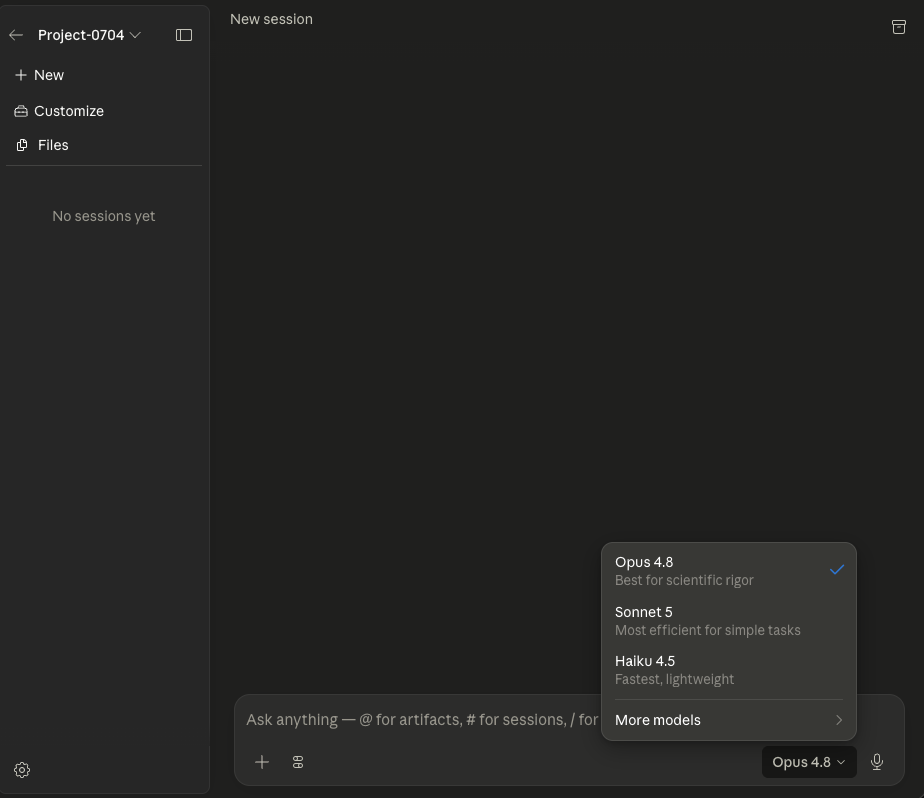Close the Opus 4.8 model selector dropdown
Image resolution: width=924 pixels, height=798 pixels.
[808, 762]
